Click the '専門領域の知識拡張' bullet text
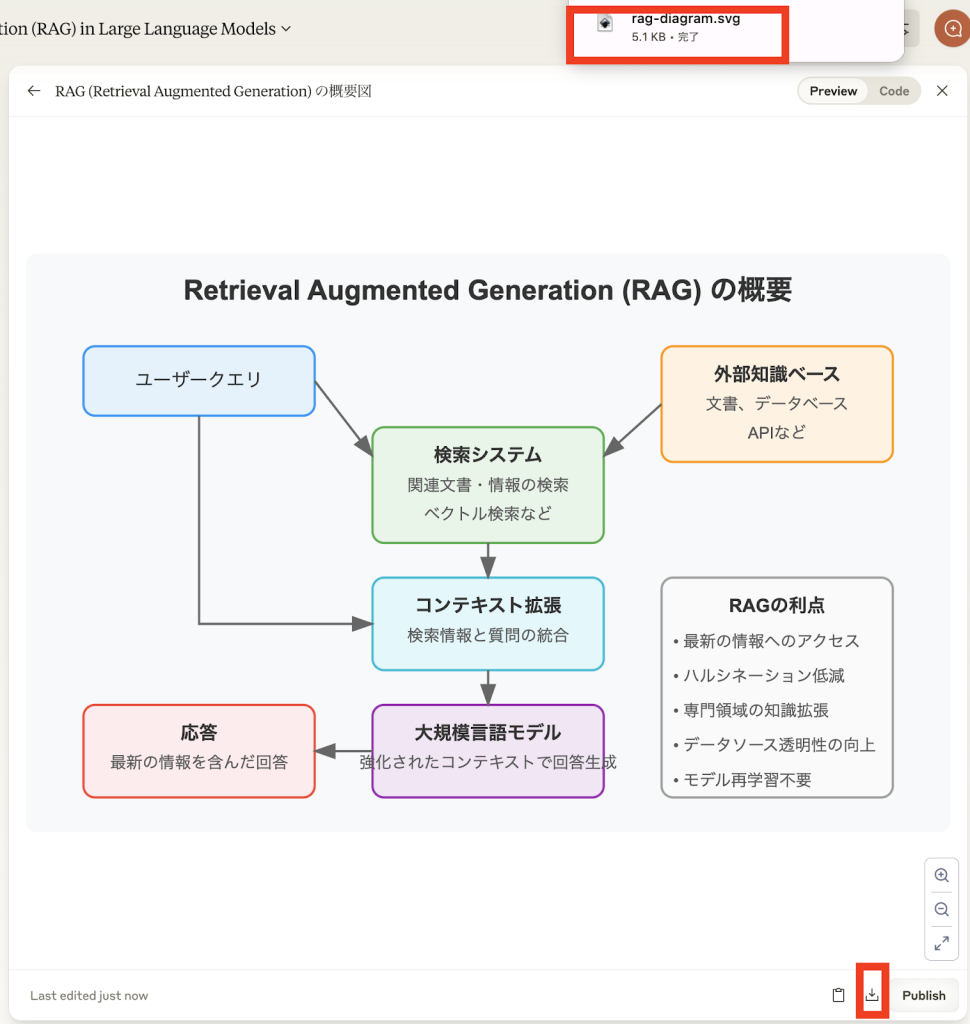This screenshot has width=970, height=1024. (755, 710)
